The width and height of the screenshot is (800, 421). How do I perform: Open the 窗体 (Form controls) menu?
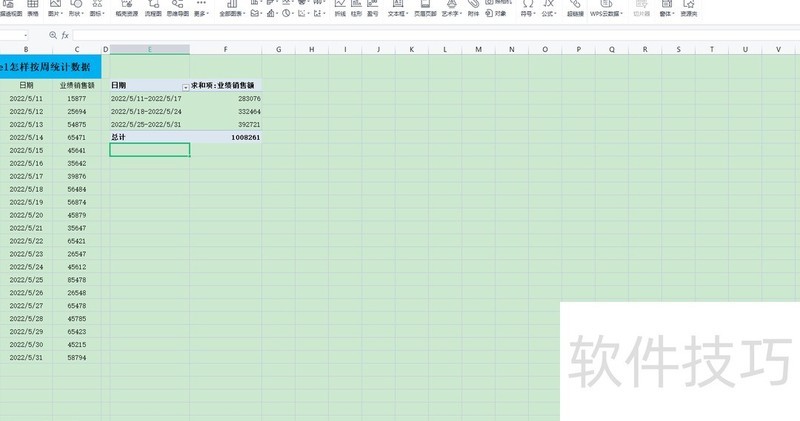point(667,8)
